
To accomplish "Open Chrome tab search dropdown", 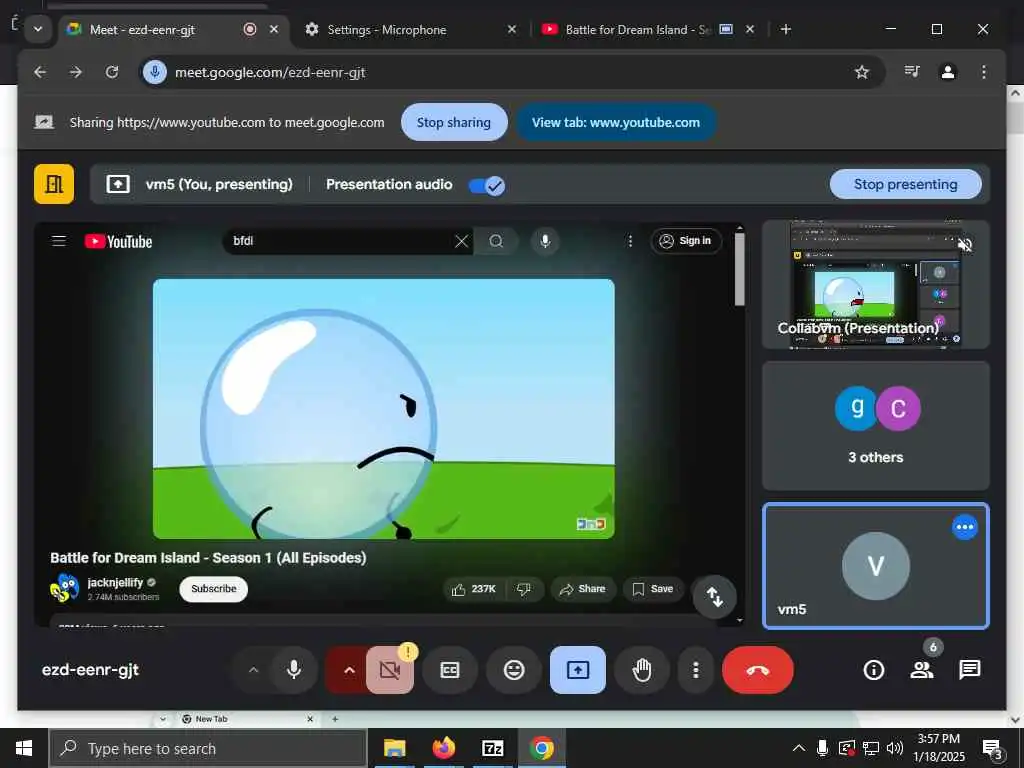I will tap(38, 29).
